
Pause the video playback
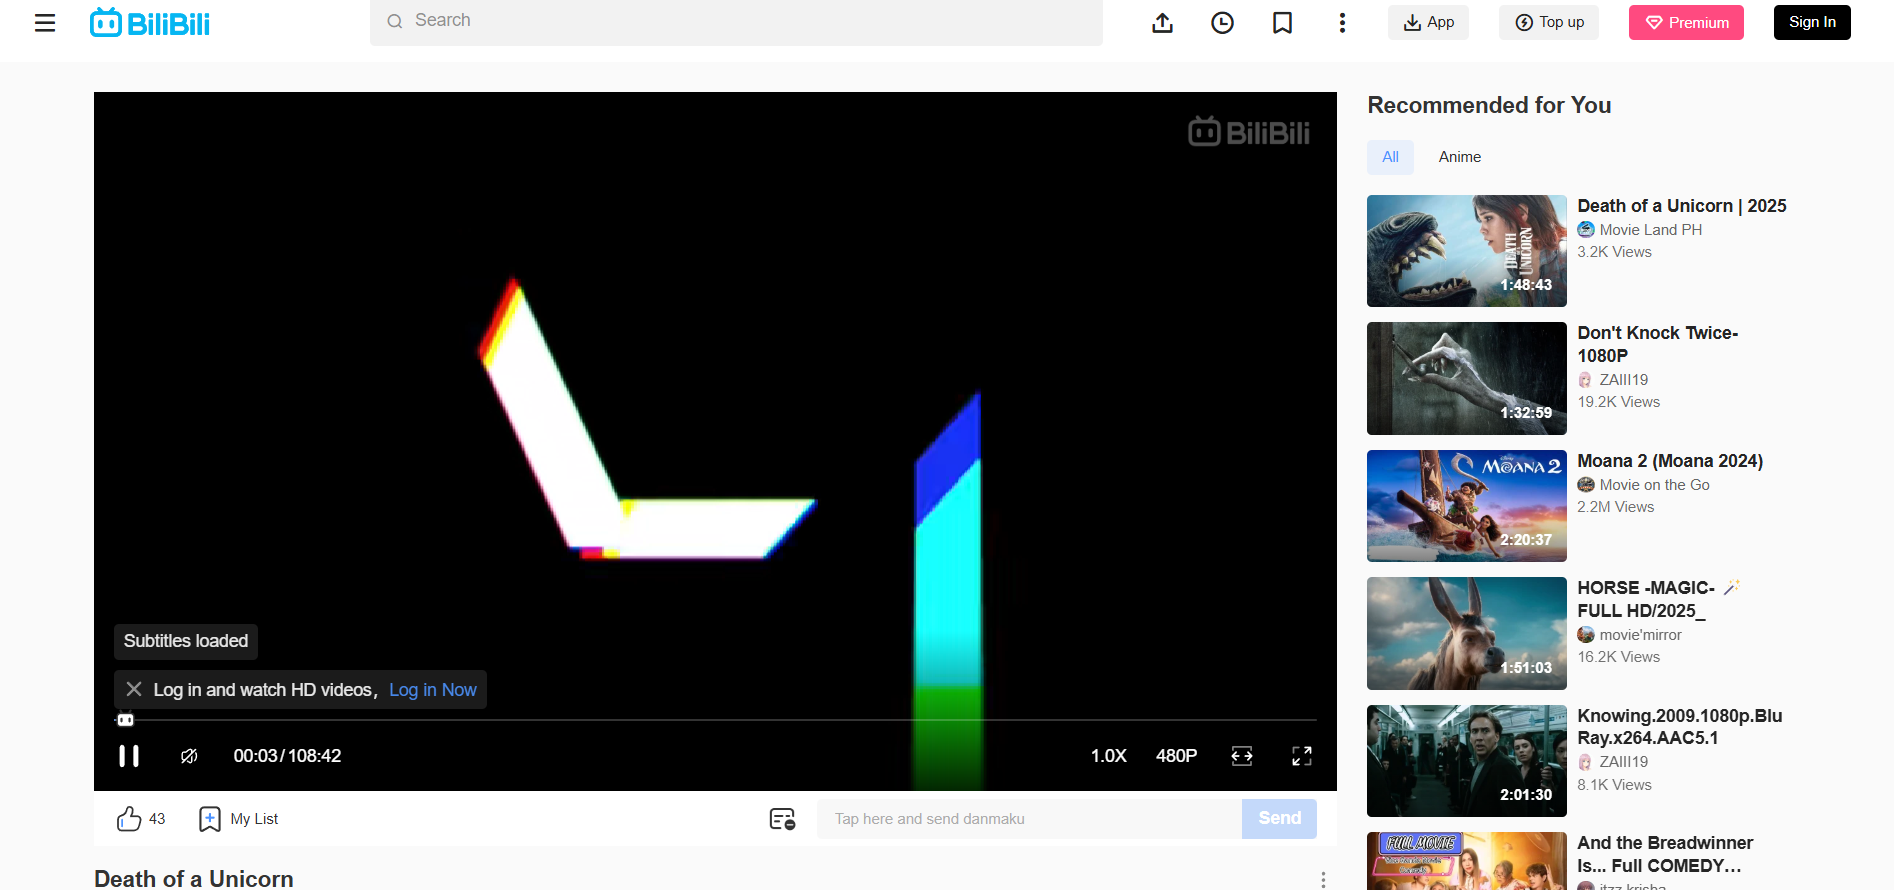129,756
